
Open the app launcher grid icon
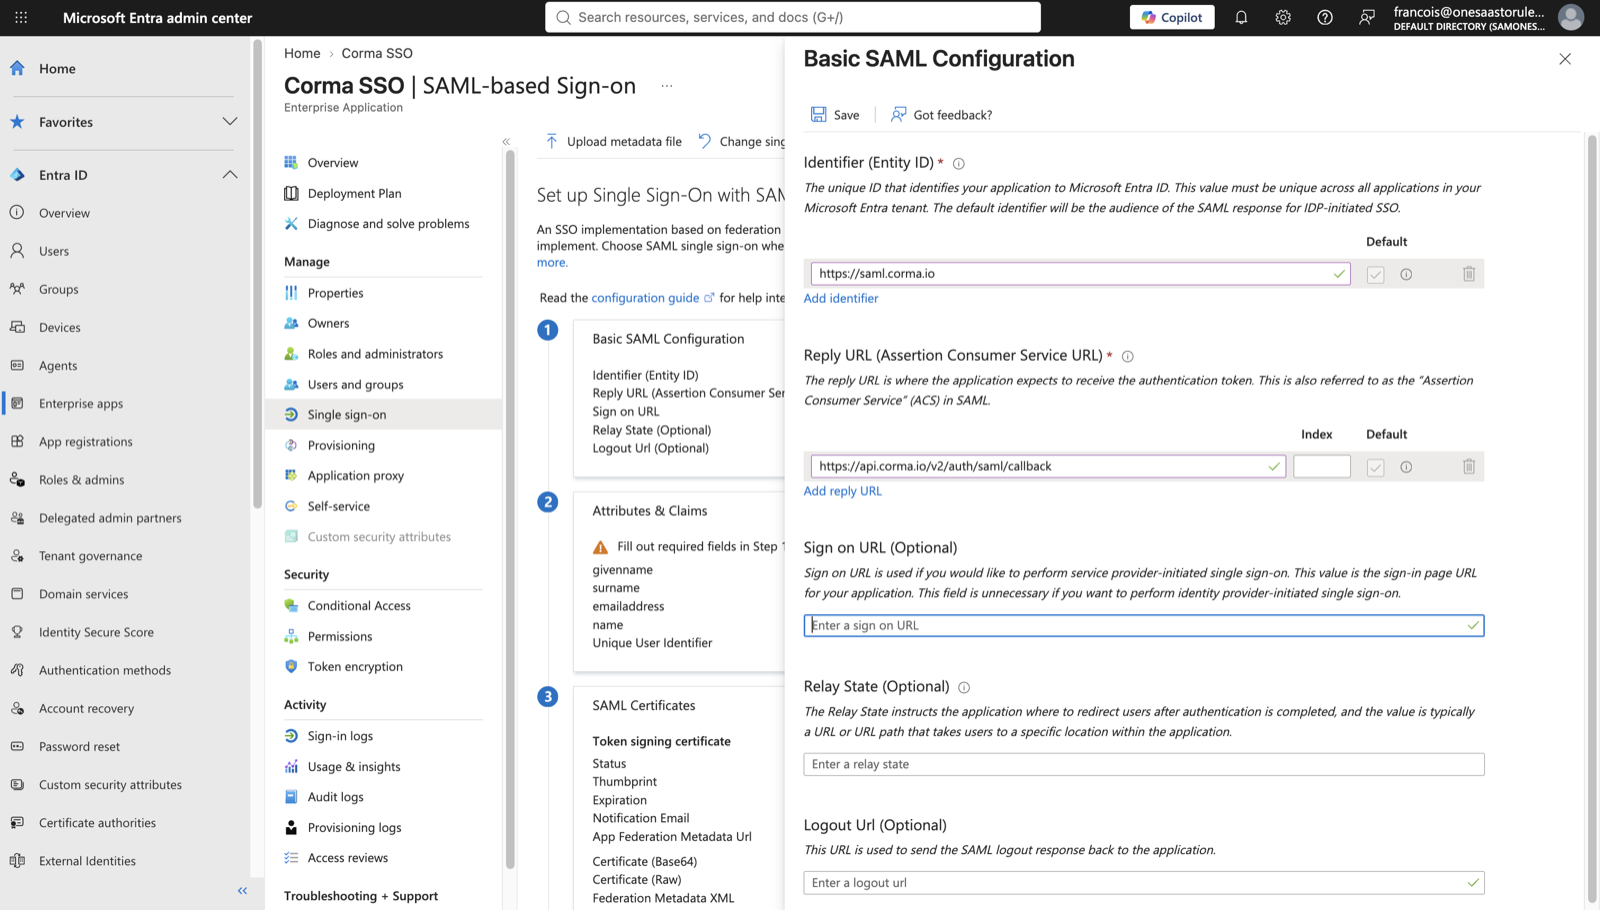tap(21, 17)
